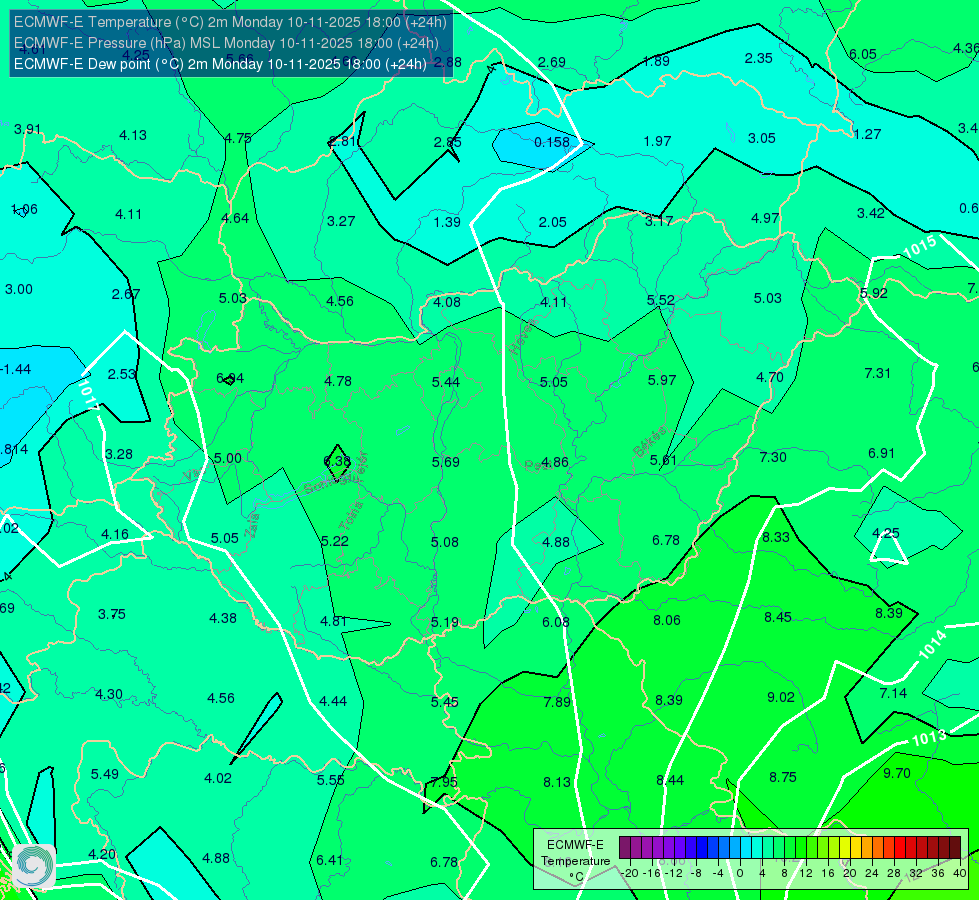Click the Békés county label
The height and width of the screenshot is (900, 979).
[x=649, y=442]
